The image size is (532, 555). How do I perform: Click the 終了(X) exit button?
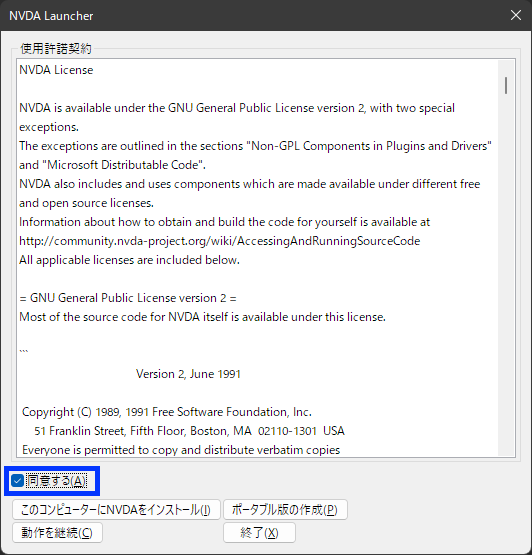[259, 532]
